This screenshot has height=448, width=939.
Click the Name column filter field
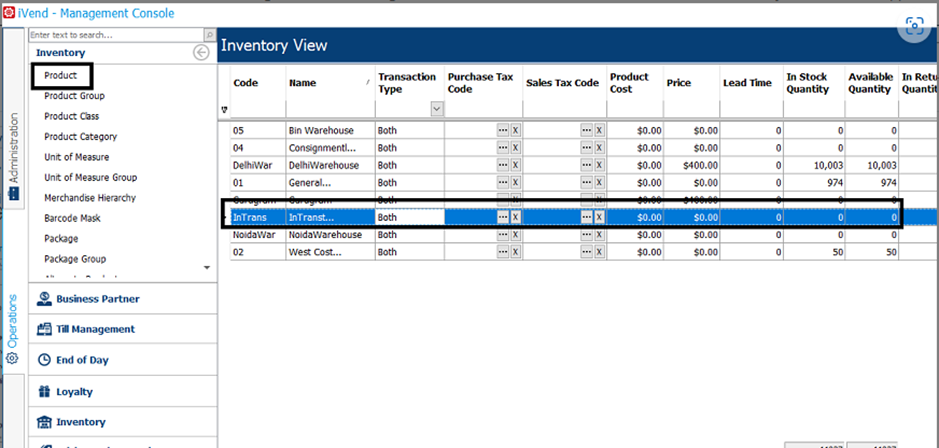(x=331, y=109)
